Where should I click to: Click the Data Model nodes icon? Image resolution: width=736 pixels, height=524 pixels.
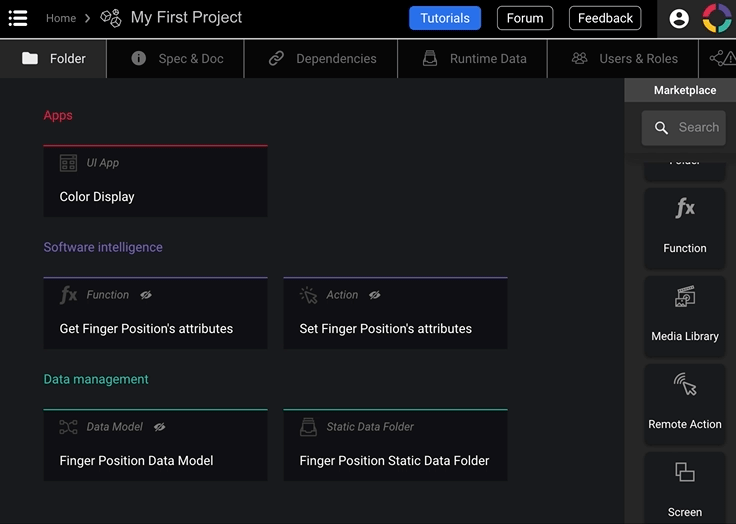(69, 427)
